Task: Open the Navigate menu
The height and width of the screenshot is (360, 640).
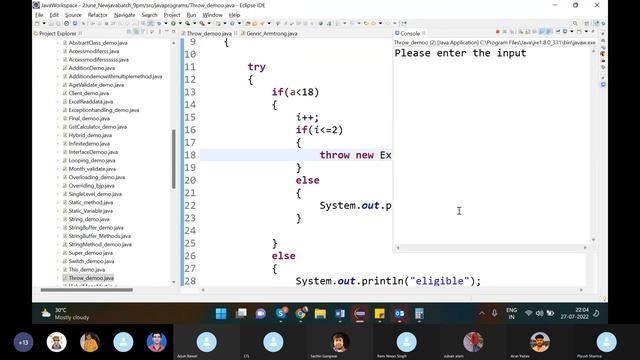Action: coord(124,15)
